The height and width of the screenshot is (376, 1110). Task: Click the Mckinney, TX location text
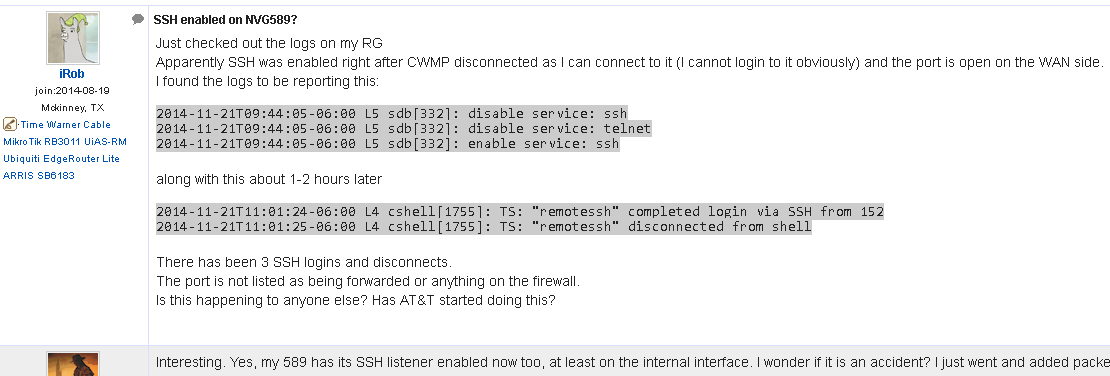[72, 108]
